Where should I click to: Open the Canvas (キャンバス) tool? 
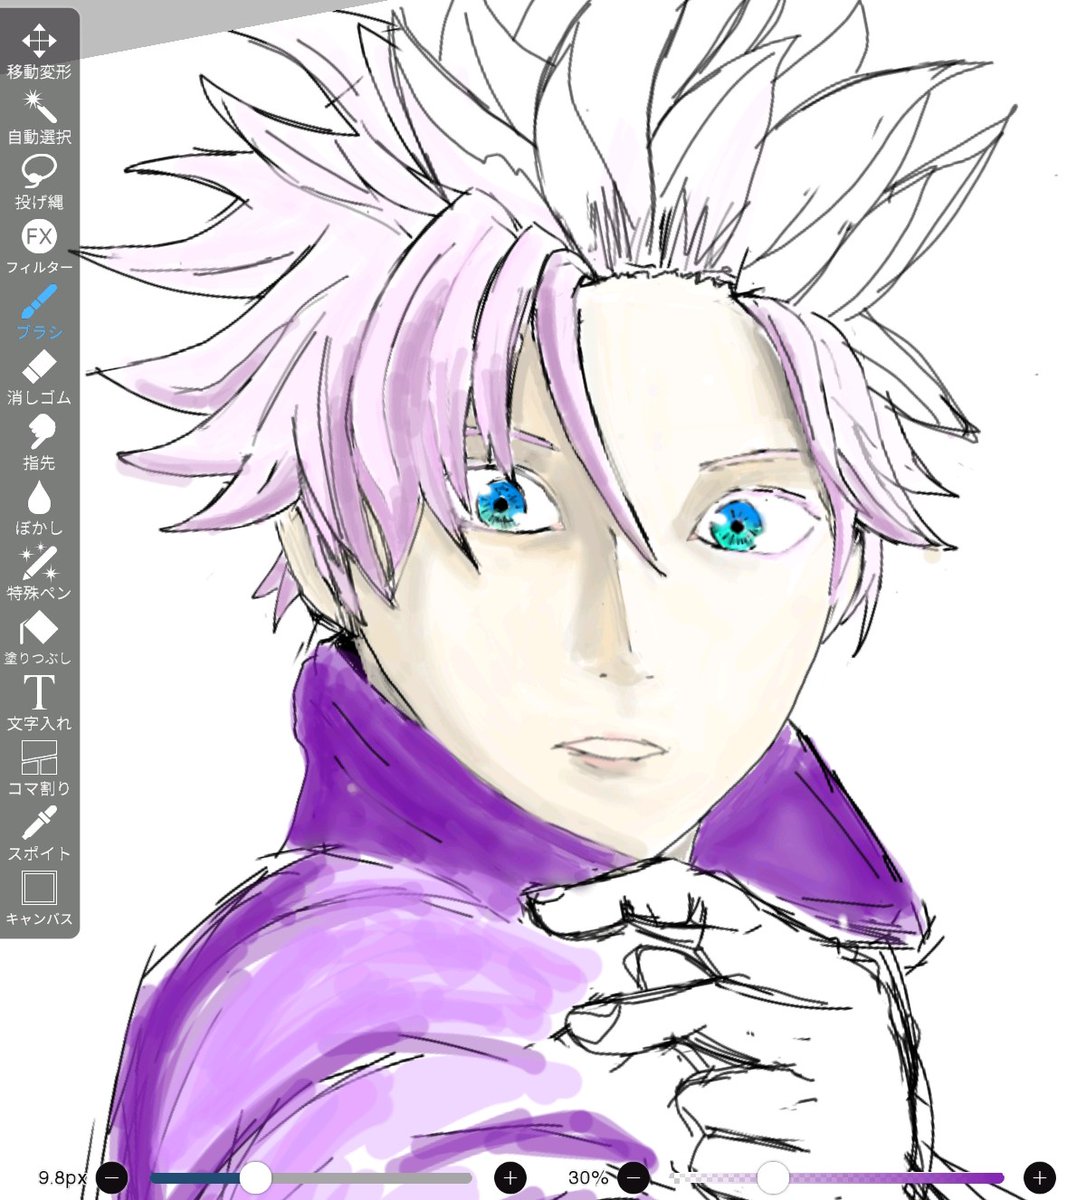pyautogui.click(x=39, y=898)
